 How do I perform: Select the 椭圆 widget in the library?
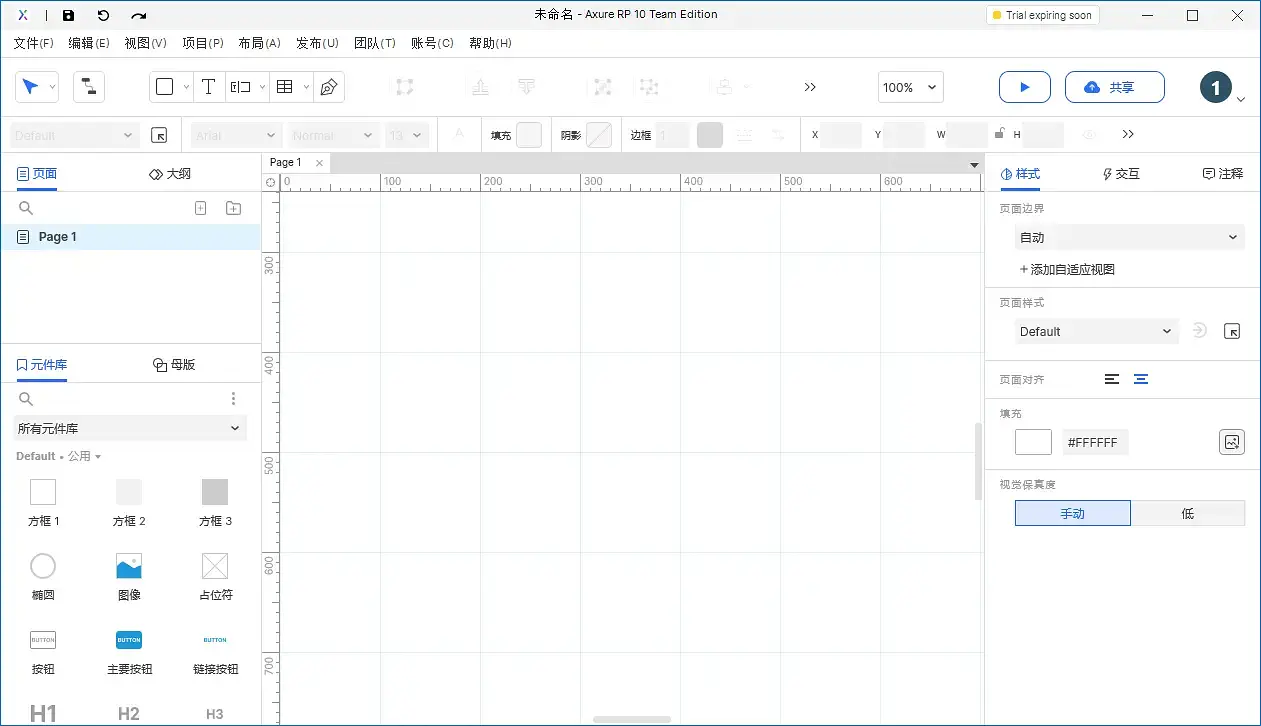pos(42,566)
